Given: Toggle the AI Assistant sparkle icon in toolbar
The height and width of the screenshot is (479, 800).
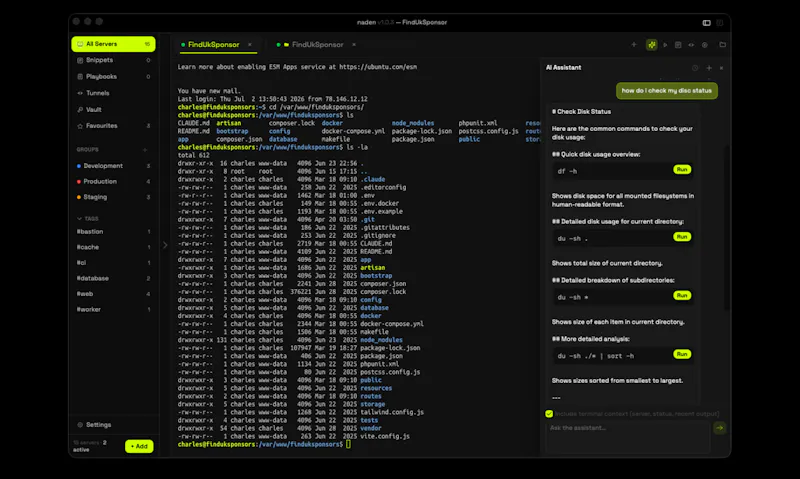Looking at the screenshot, I should pos(652,45).
